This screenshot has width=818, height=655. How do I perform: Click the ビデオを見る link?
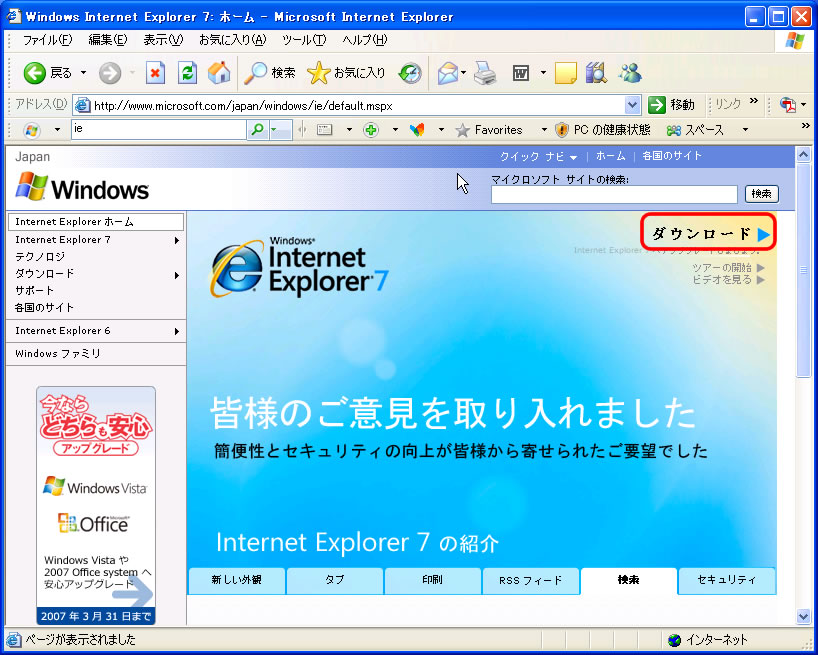(x=728, y=280)
